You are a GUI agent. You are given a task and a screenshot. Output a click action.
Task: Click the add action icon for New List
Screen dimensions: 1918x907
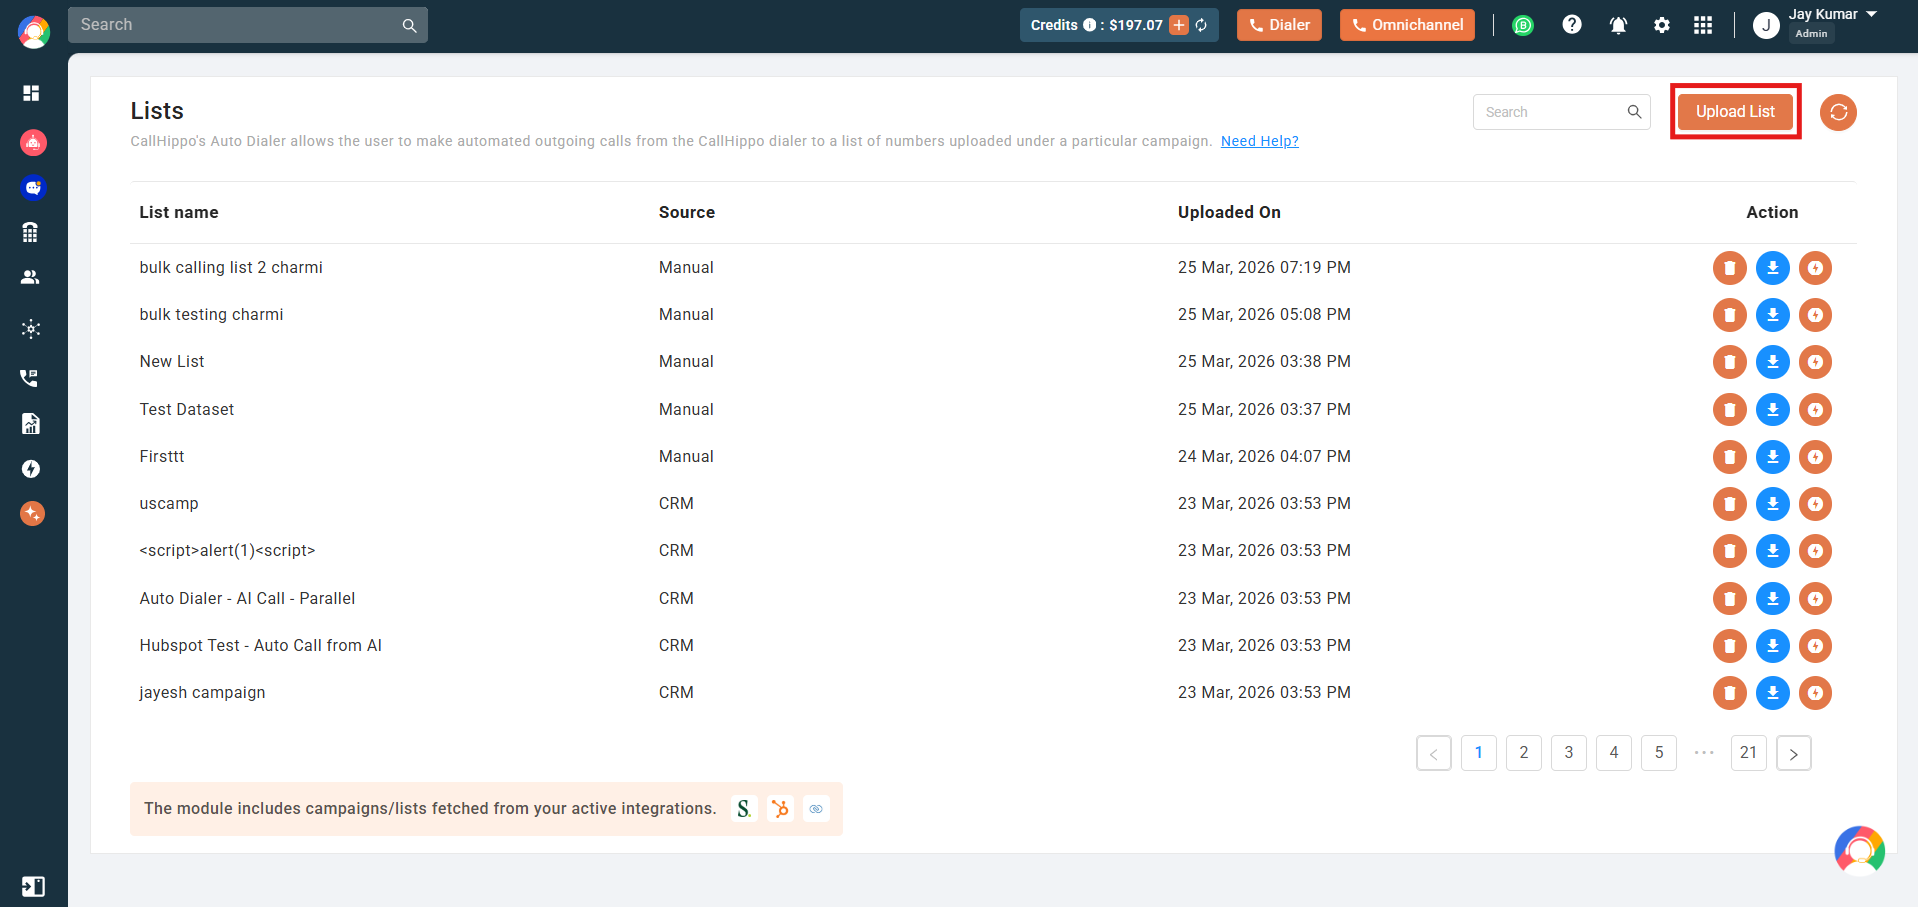(1815, 362)
